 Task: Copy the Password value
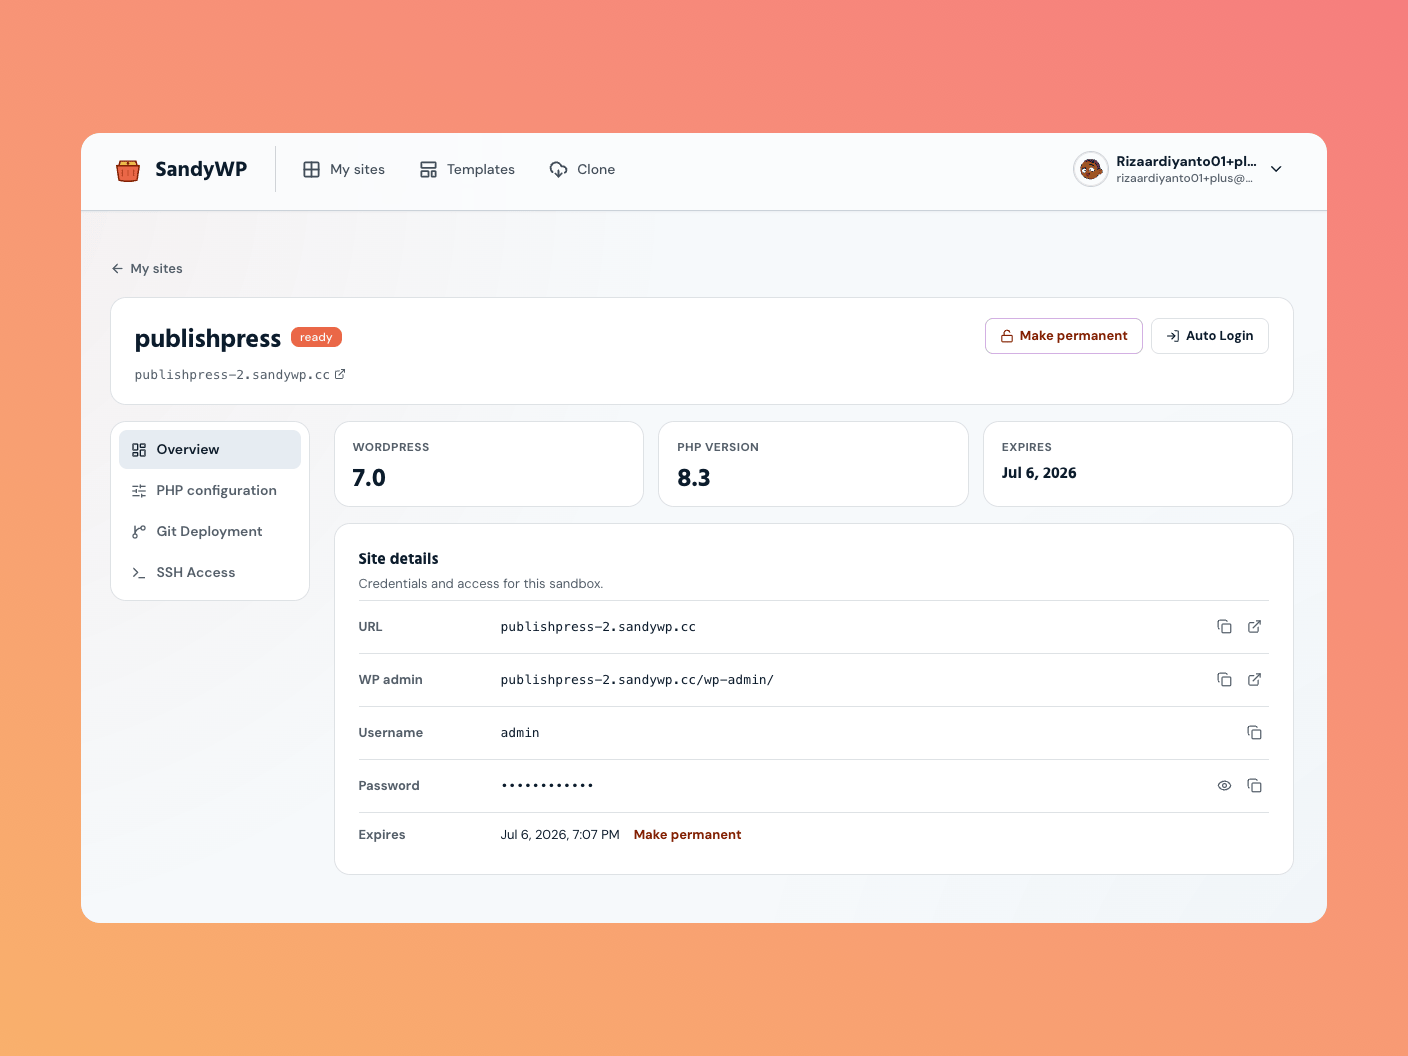[1254, 786]
